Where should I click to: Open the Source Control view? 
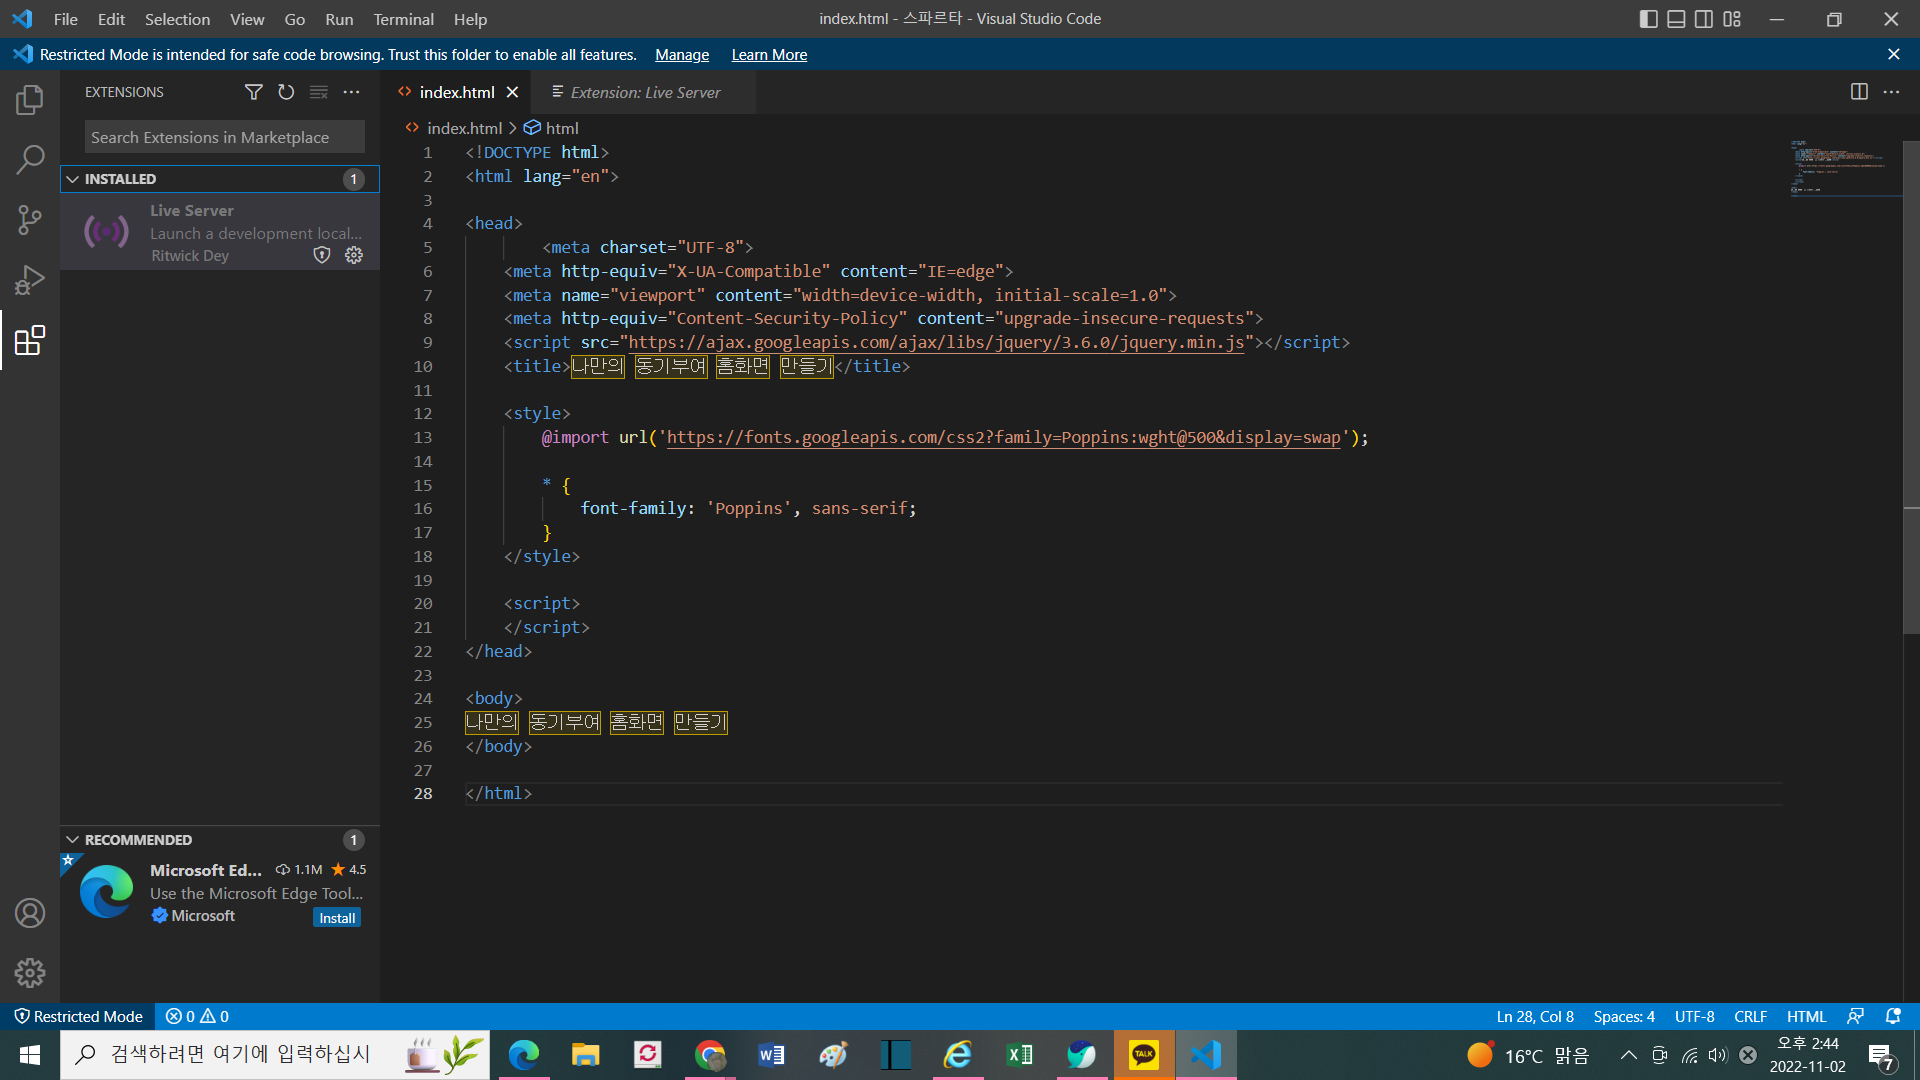30,220
